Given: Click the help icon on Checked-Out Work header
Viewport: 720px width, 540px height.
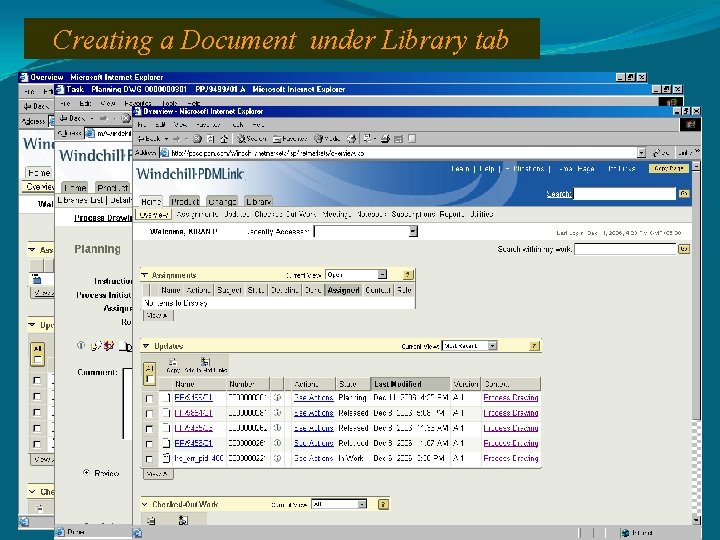Looking at the screenshot, I should (x=383, y=504).
